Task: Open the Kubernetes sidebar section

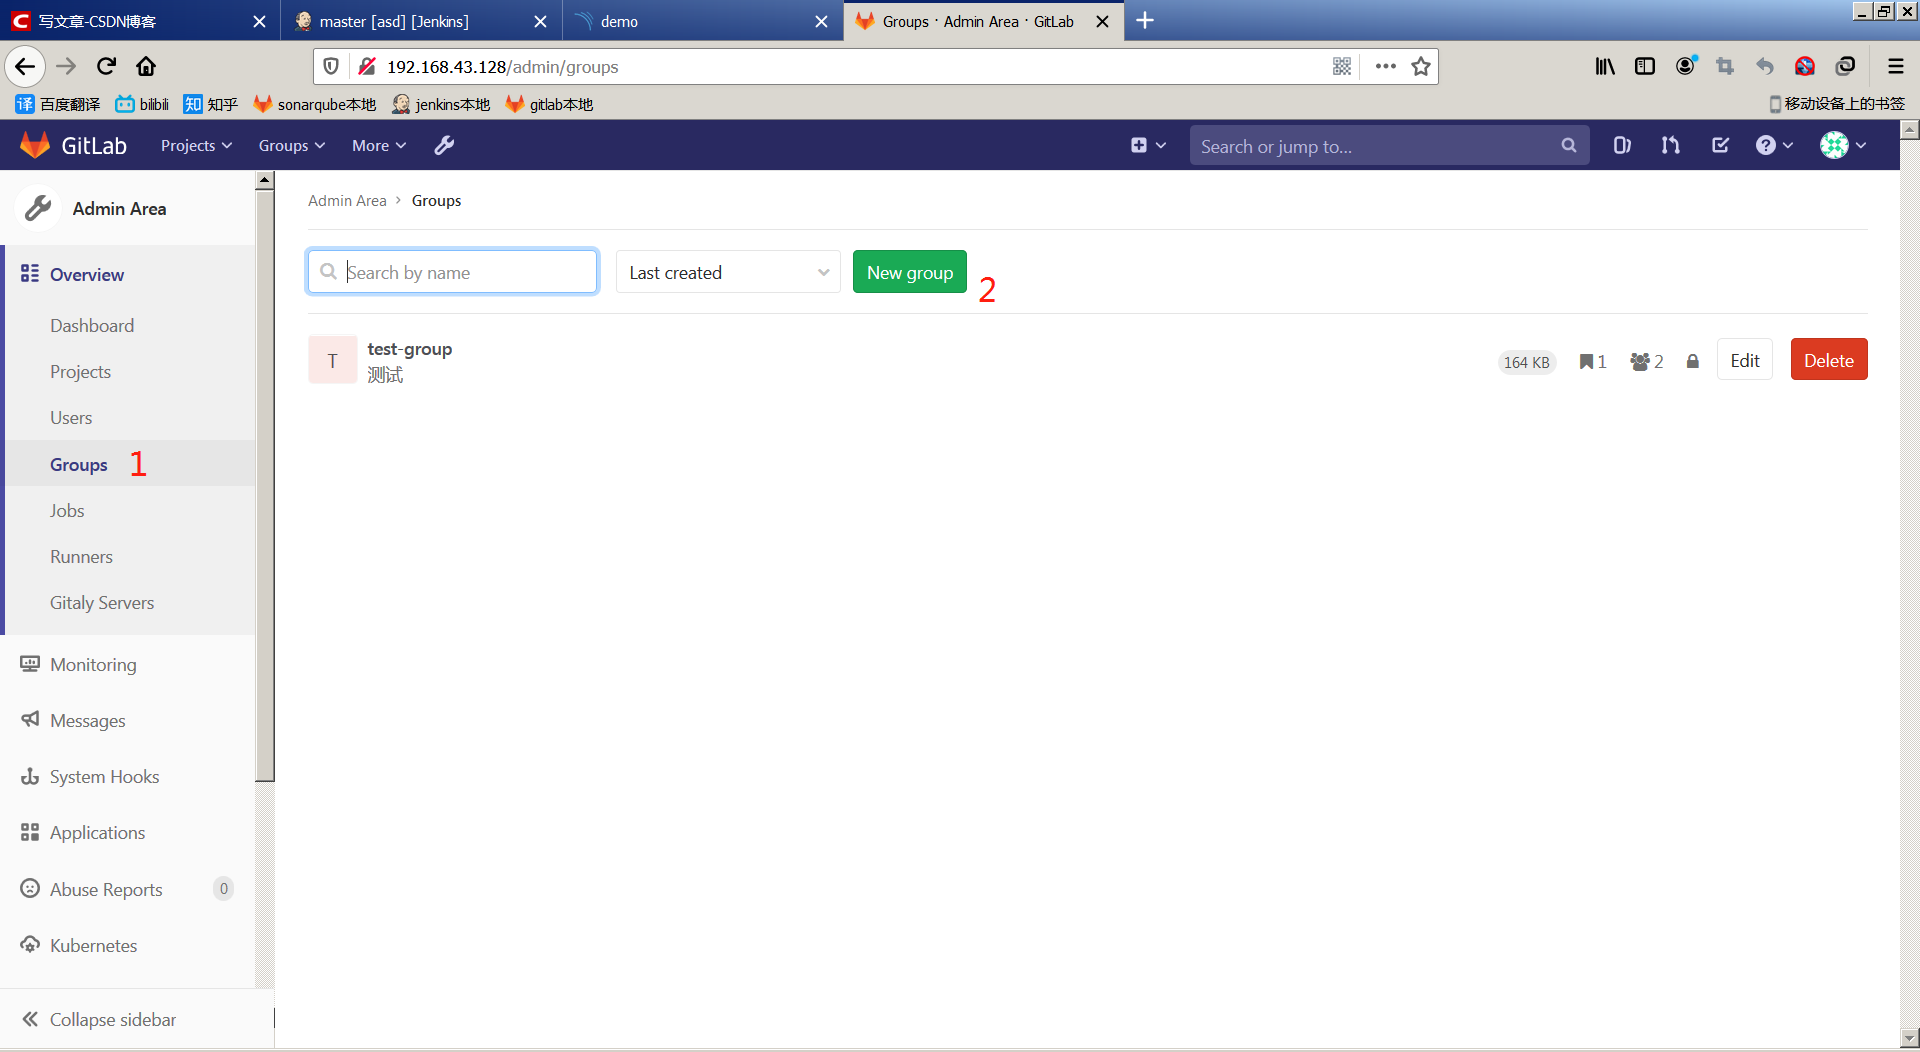Action: tap(93, 945)
